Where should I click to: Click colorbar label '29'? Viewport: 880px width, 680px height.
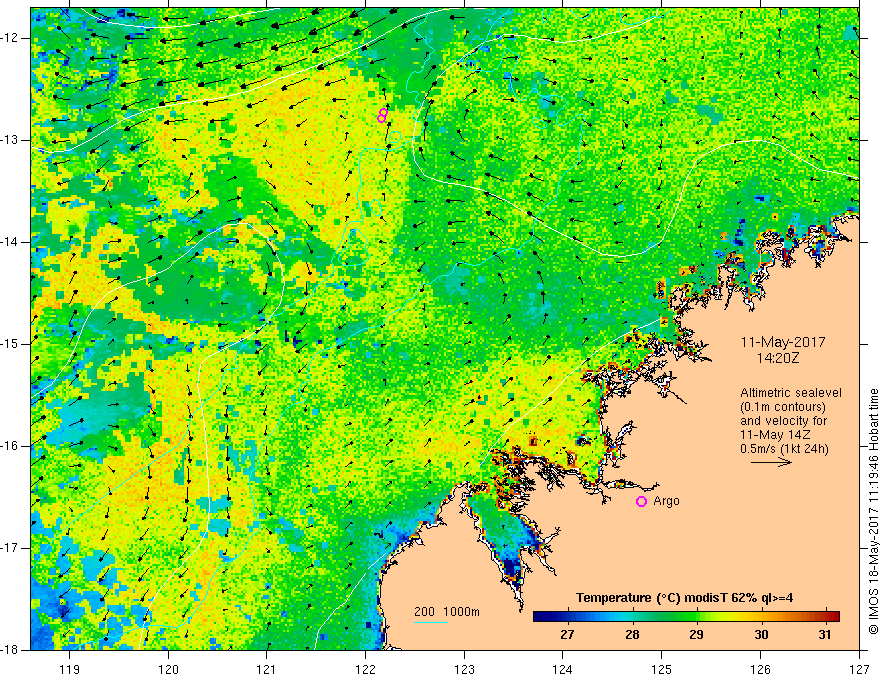point(696,635)
